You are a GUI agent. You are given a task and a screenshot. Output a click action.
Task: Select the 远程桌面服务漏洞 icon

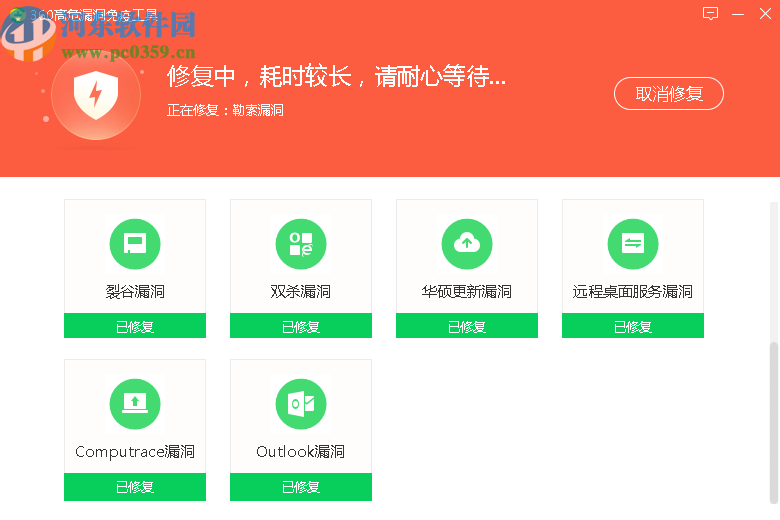633,244
